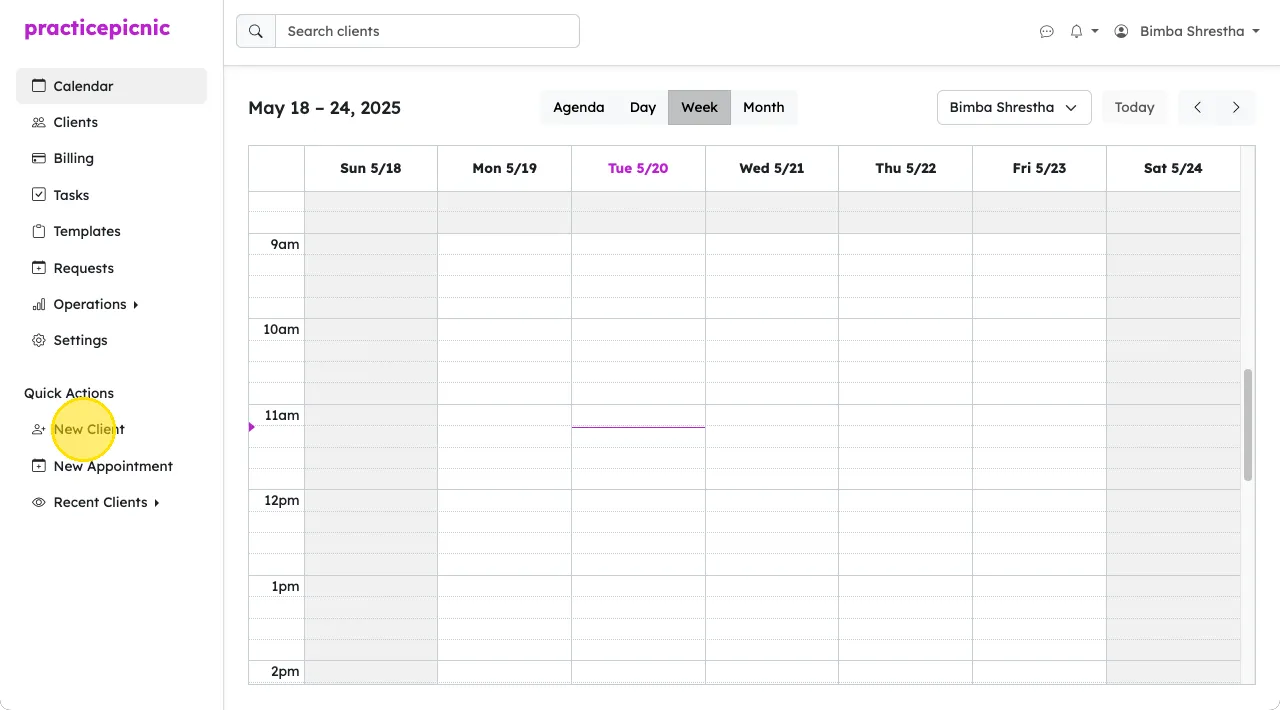Click the Mon 5/19 column header
1280x710 pixels.
[505, 168]
